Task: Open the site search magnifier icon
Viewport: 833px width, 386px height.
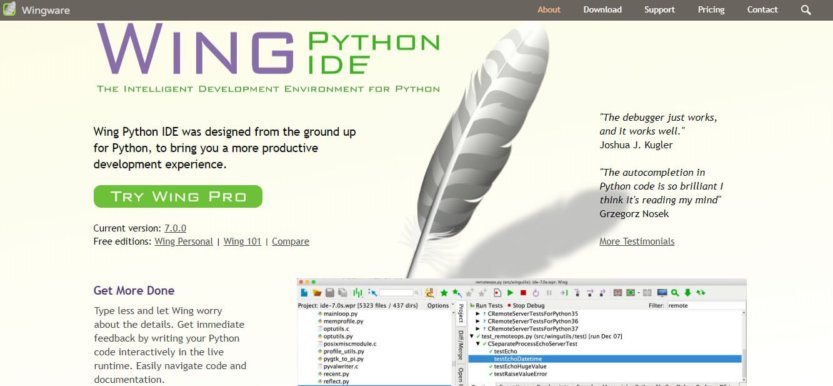Action: (806, 10)
